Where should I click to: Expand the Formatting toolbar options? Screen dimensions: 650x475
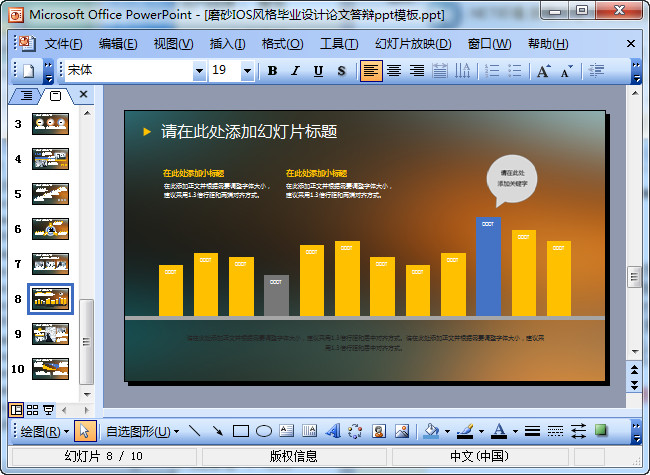tap(636, 71)
